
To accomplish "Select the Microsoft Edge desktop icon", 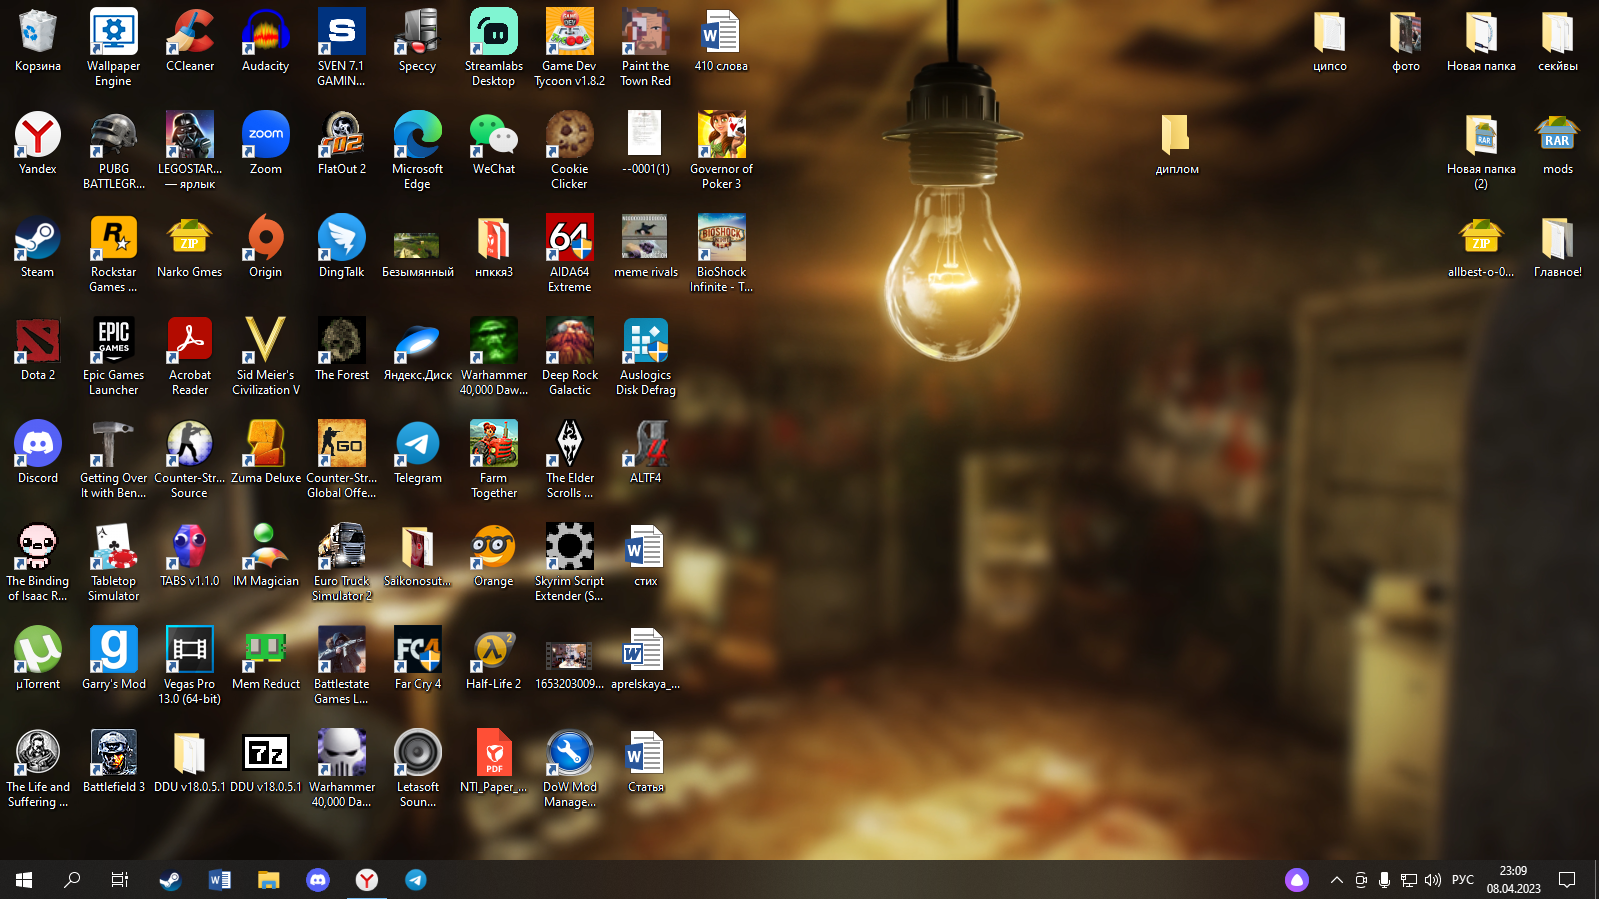I will tap(418, 149).
